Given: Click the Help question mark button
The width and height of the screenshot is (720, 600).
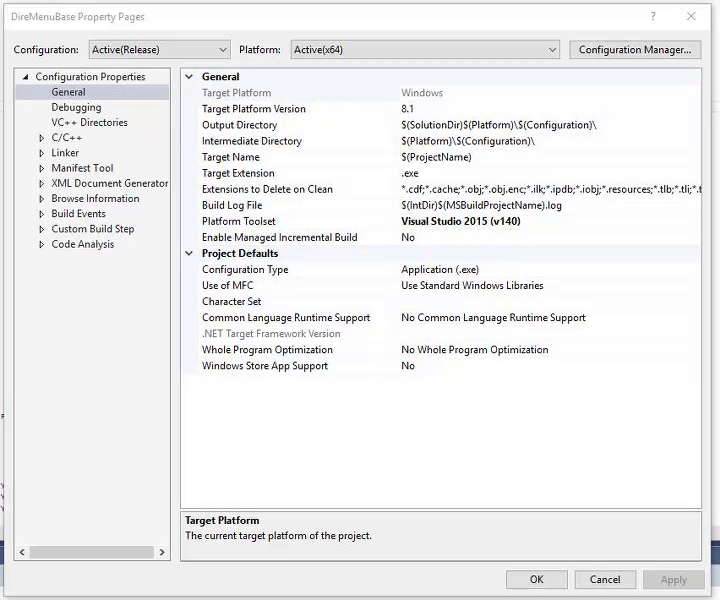Looking at the screenshot, I should tap(654, 16).
